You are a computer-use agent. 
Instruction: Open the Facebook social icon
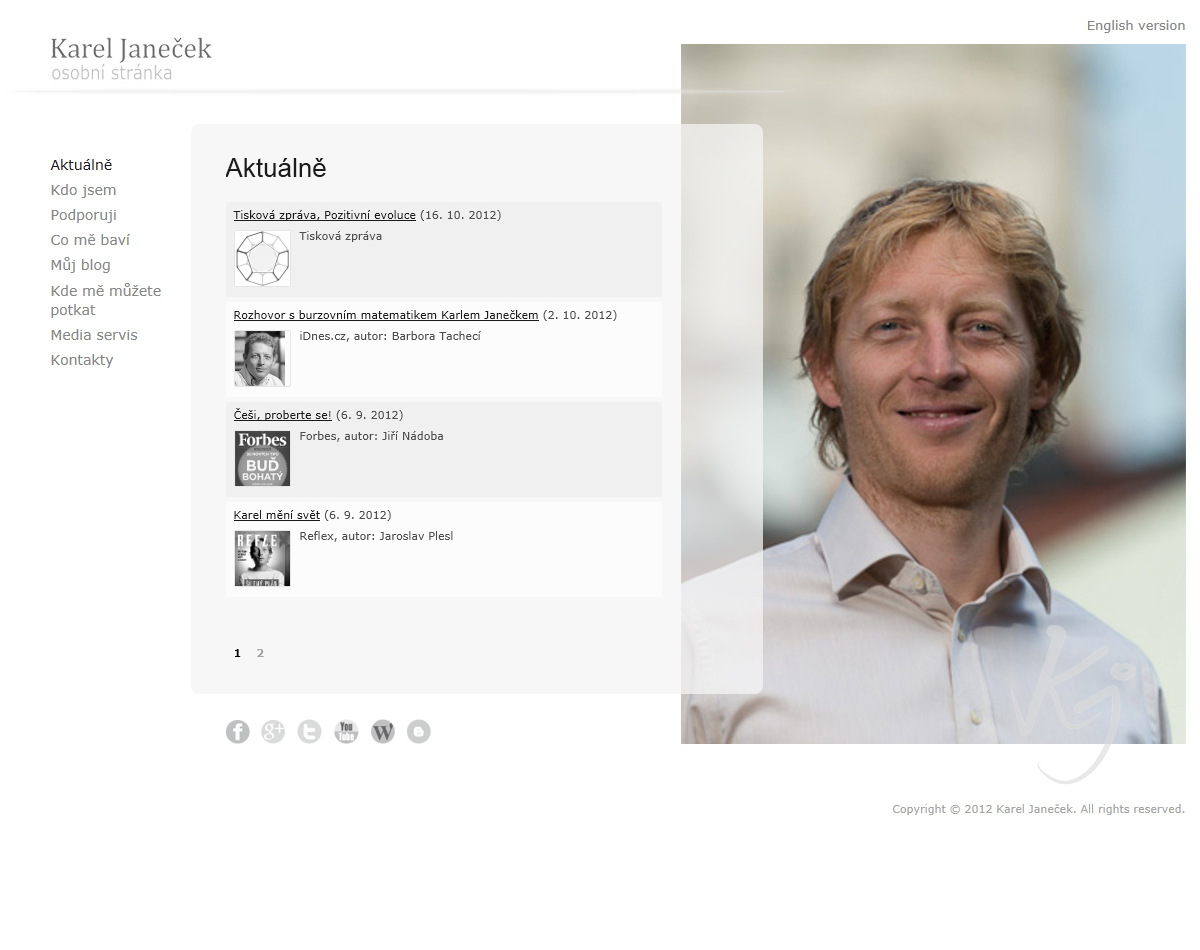[237, 732]
